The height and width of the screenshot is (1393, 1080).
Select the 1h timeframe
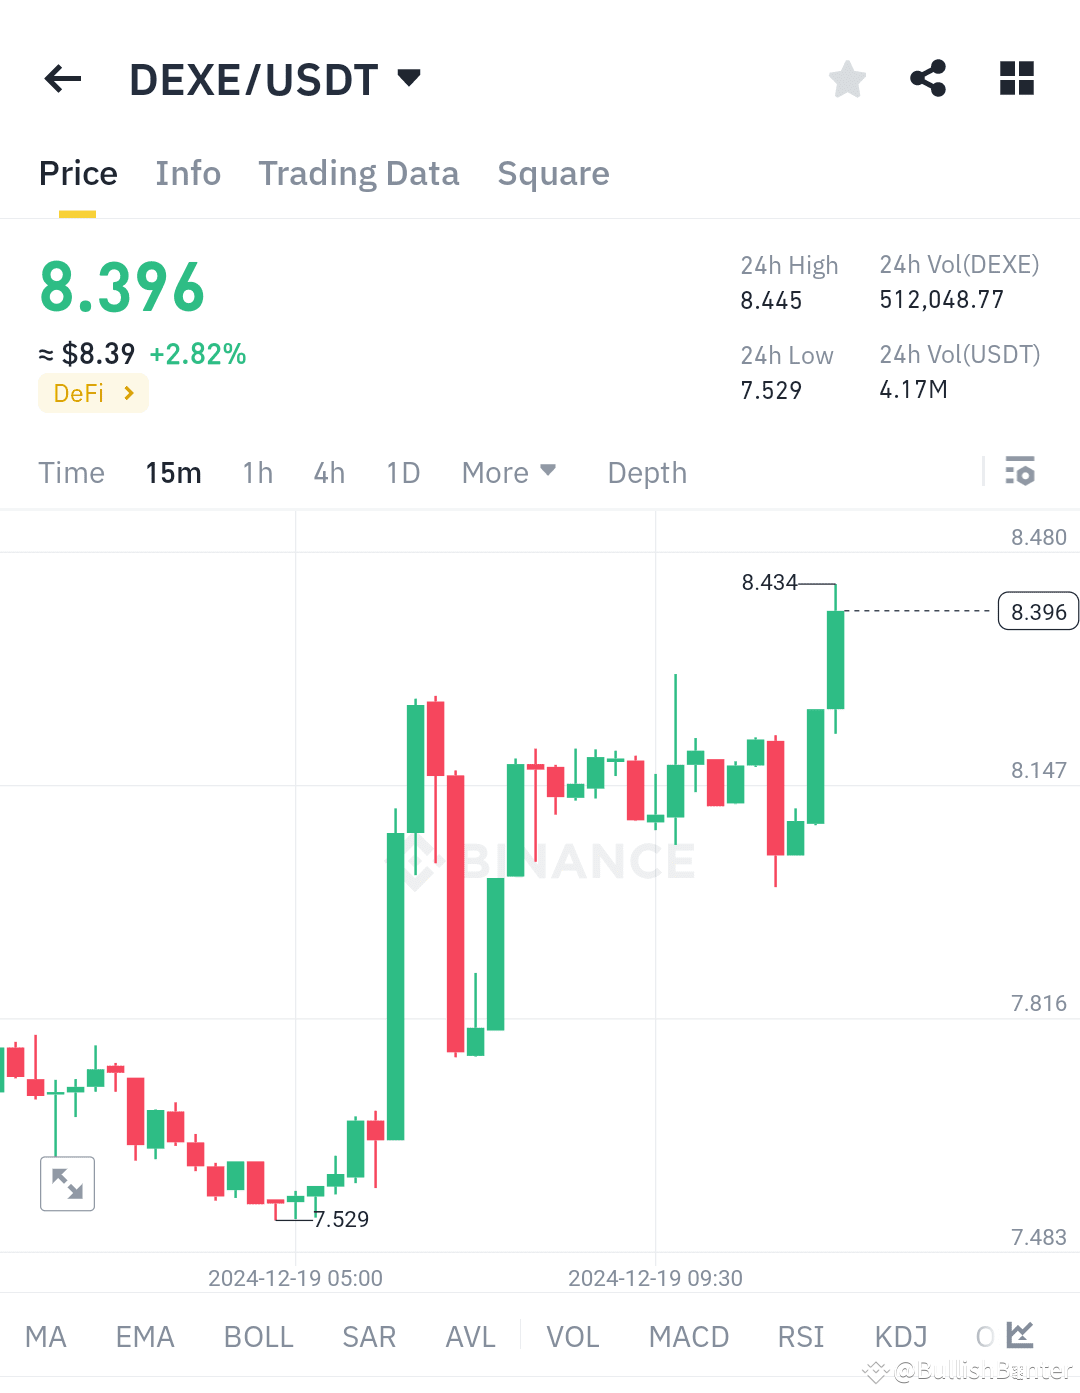click(x=257, y=472)
